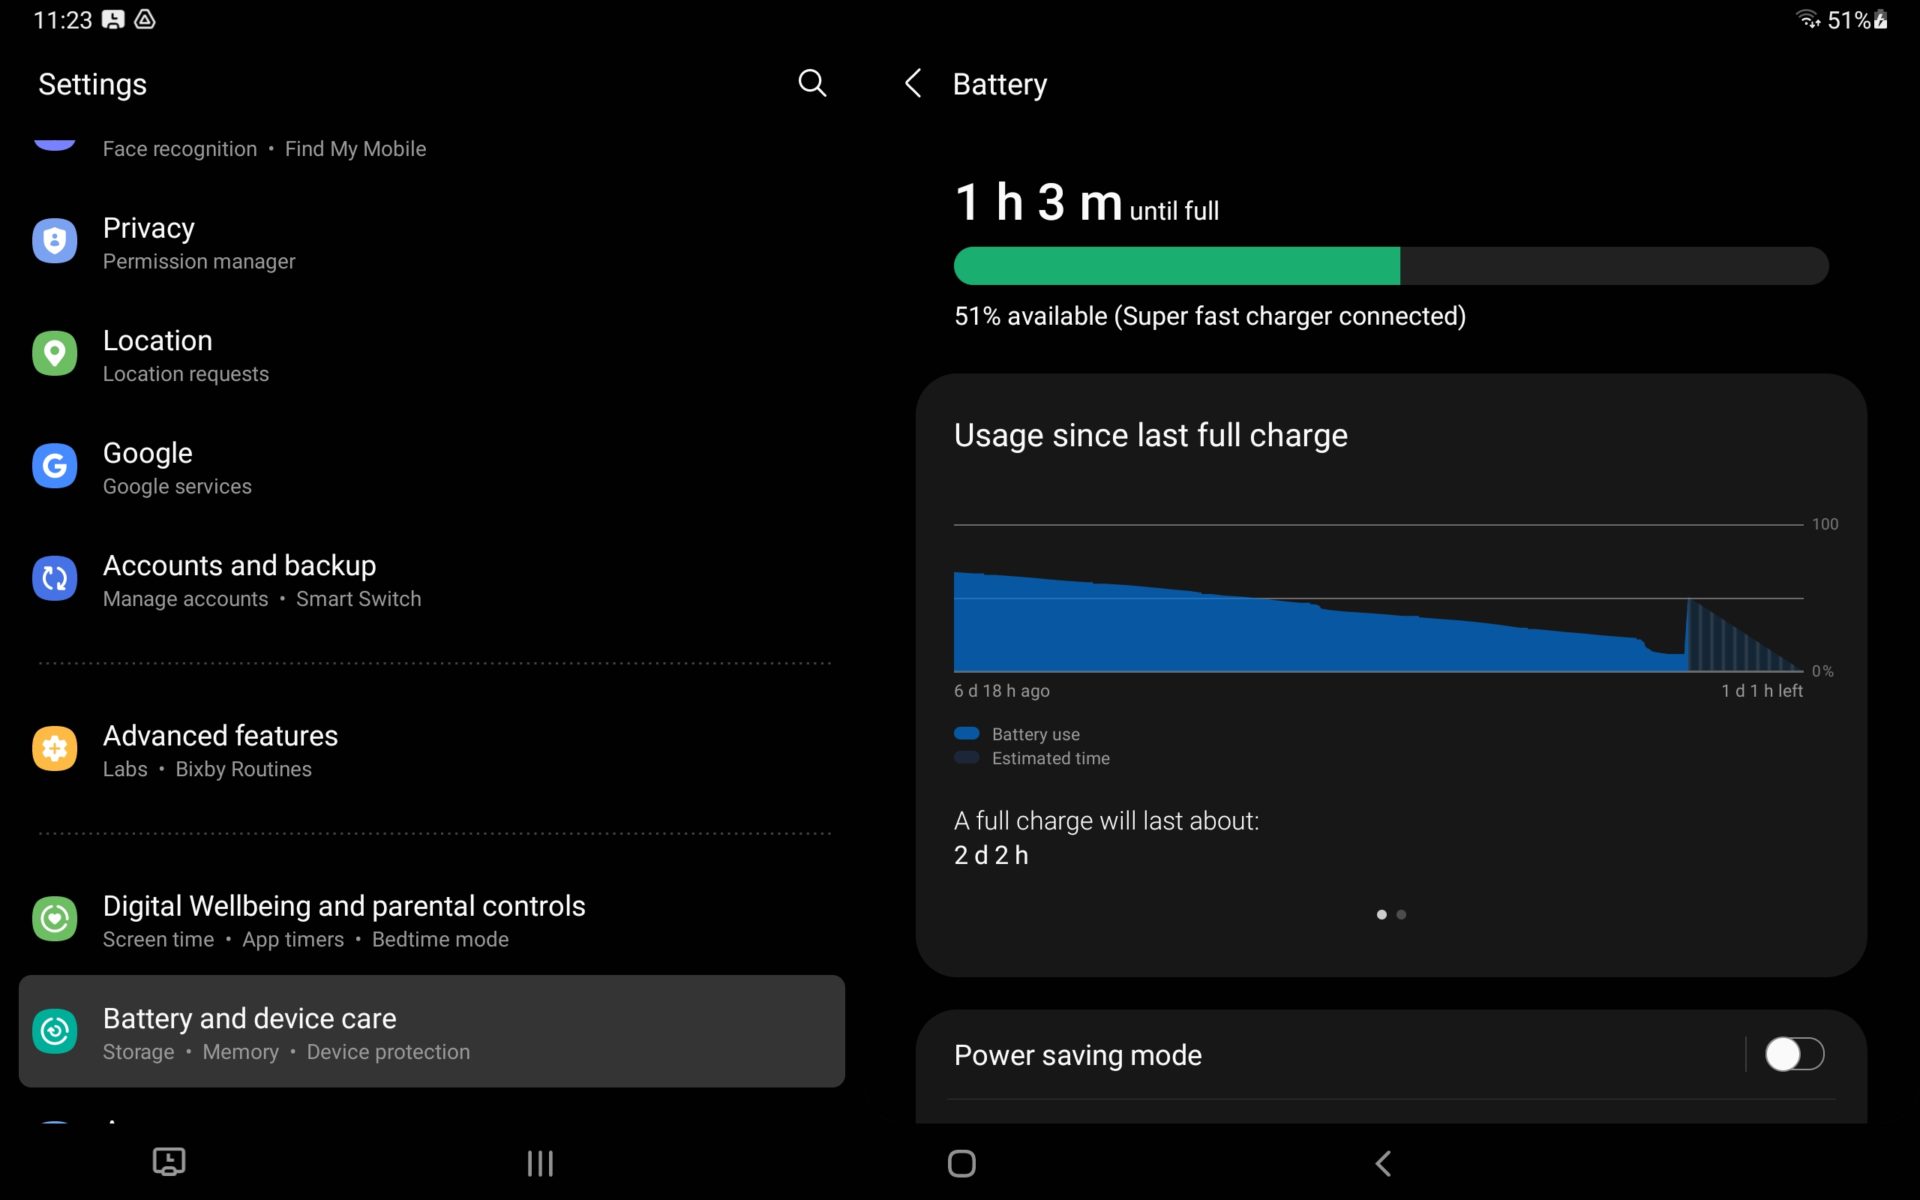Tap 'Usage since last full charge' heading
1920x1200 pixels.
click(x=1150, y=435)
